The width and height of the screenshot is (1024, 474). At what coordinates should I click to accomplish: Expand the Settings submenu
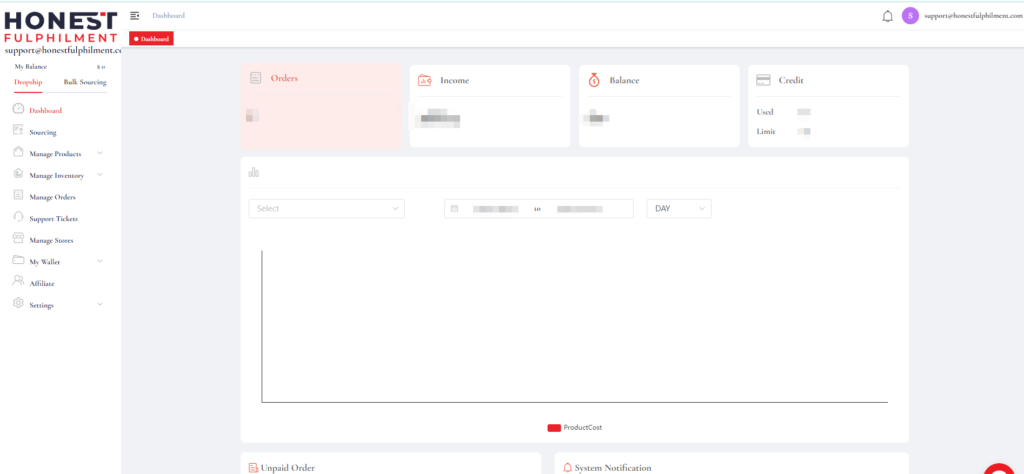[99, 305]
